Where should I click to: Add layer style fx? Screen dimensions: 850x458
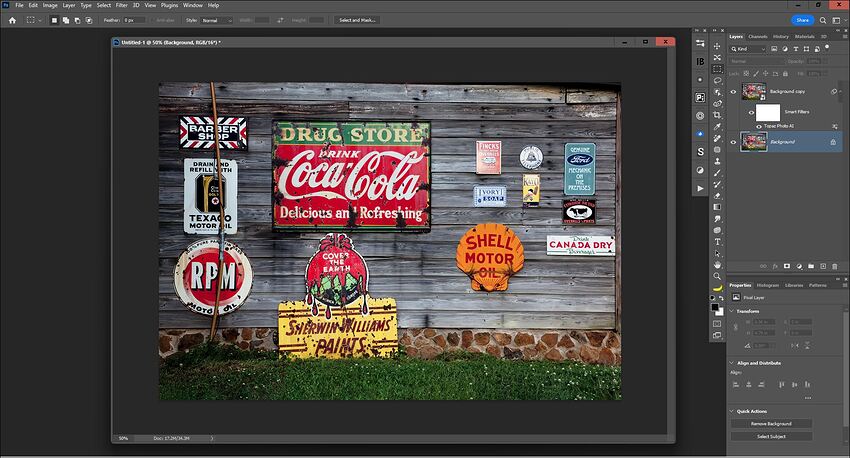pyautogui.click(x=775, y=266)
